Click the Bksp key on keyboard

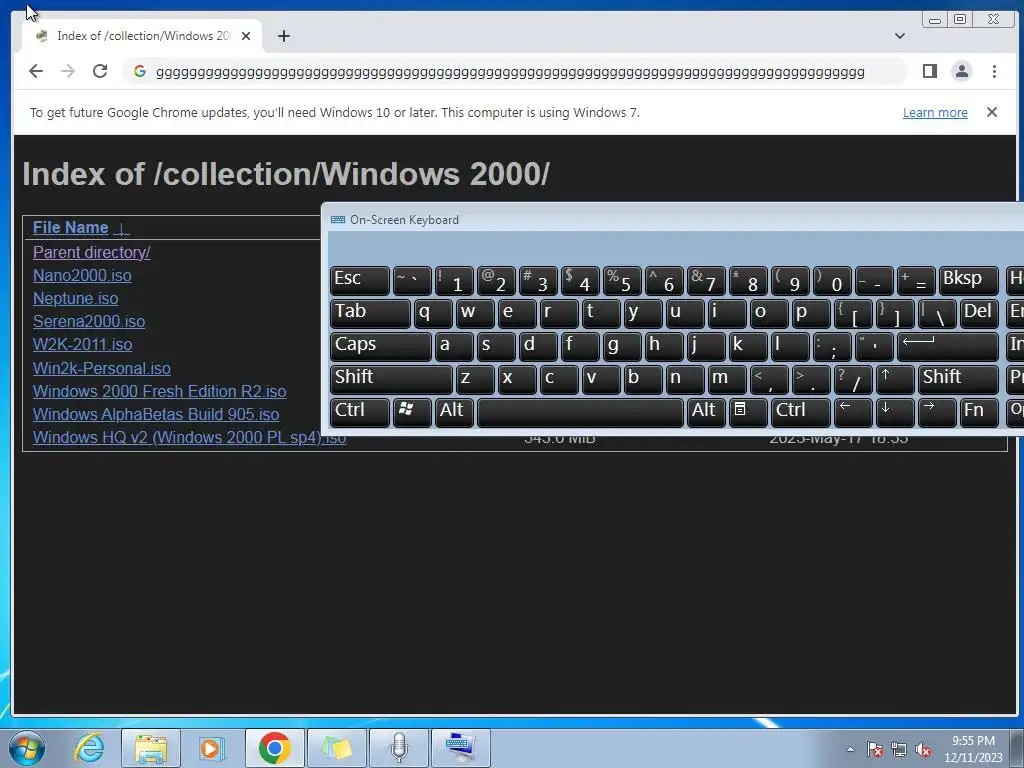pyautogui.click(x=968, y=280)
